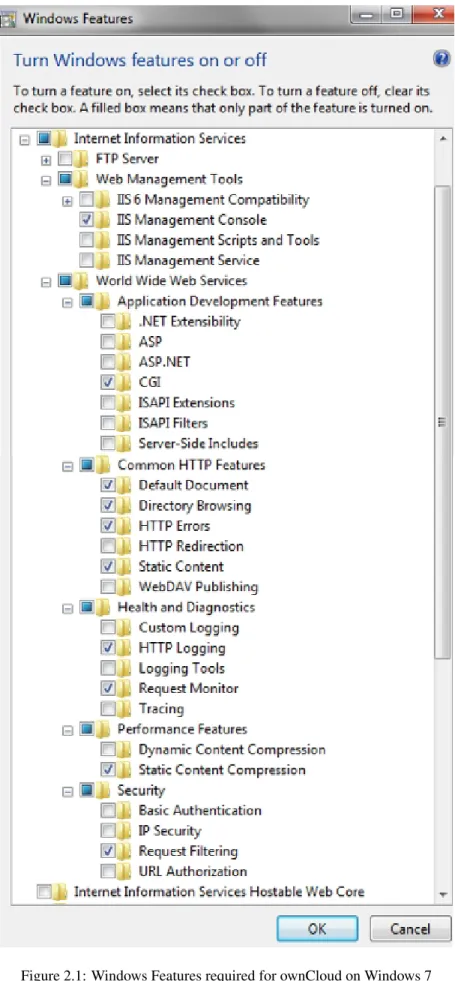The width and height of the screenshot is (455, 981).
Task: Click the CGI folder icon
Action: click(x=125, y=382)
